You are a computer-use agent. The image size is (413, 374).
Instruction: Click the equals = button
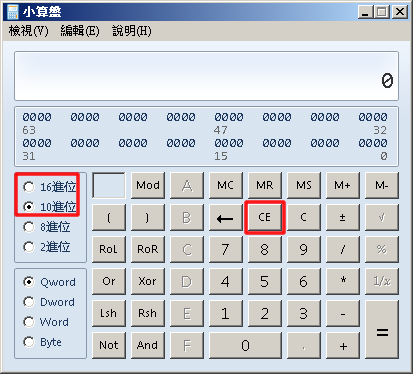point(382,329)
